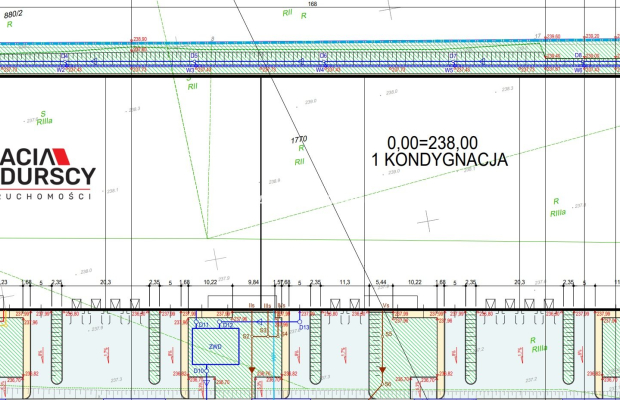The height and width of the screenshot is (400, 620).
Task: Click the parcel number 1770
Action: [298, 139]
